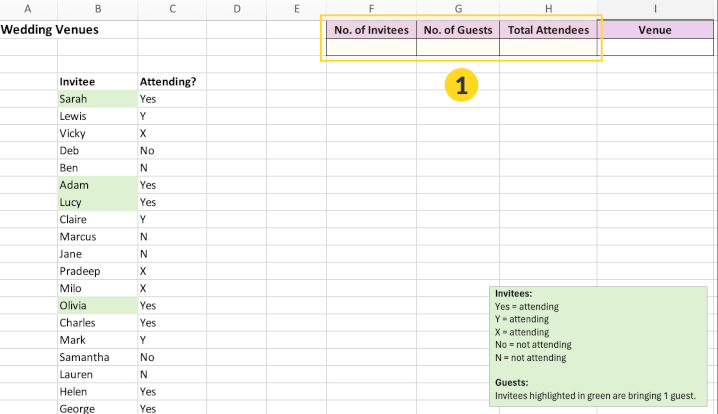This screenshot has height=414, width=718.
Task: Click the yellow number 1 callout badge
Action: [x=460, y=87]
